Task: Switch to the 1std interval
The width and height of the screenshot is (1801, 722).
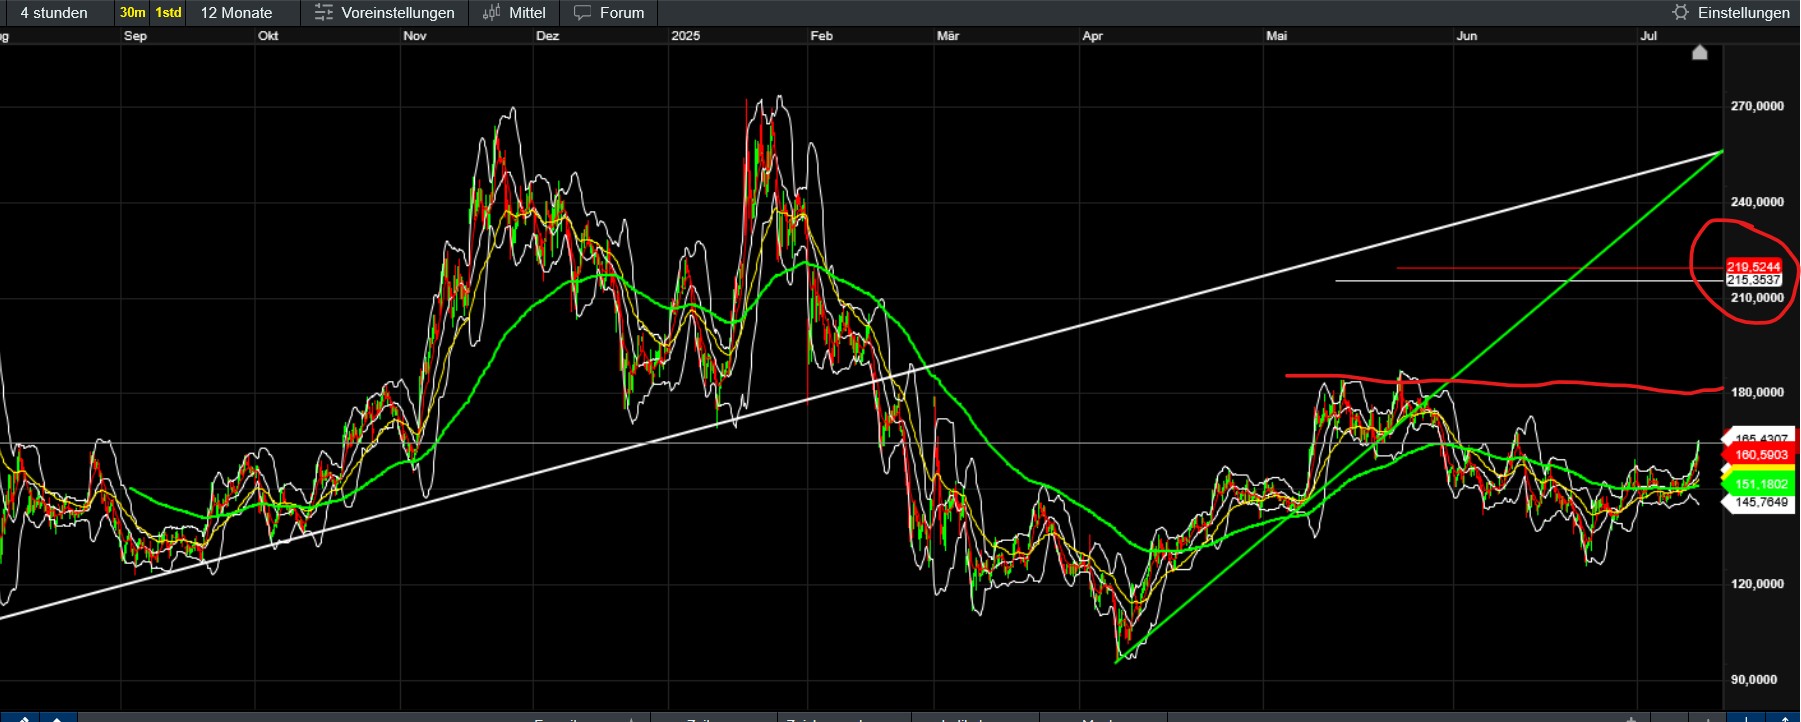Action: tap(168, 13)
